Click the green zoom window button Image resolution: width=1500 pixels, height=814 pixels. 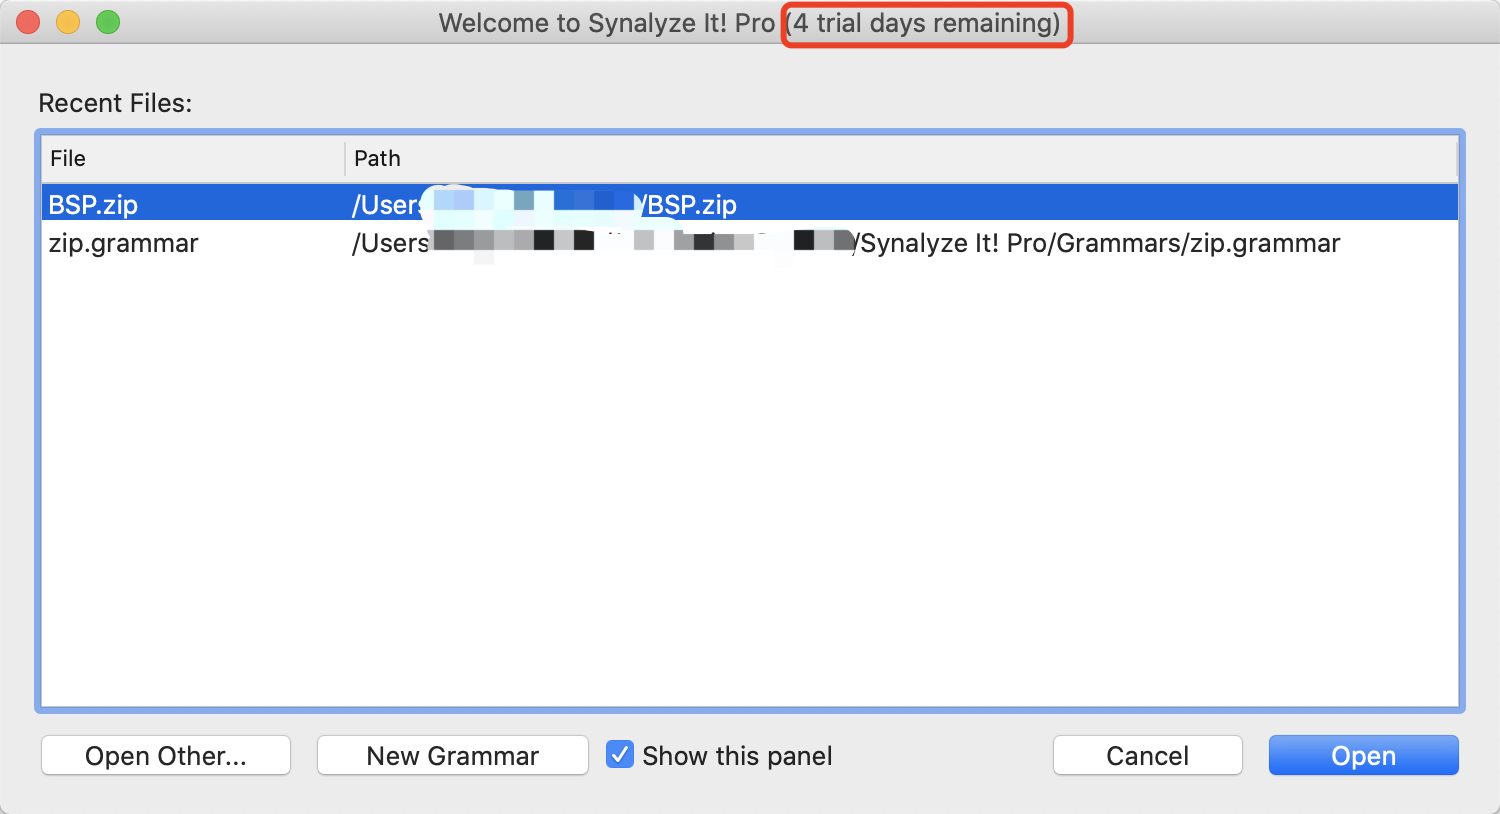click(x=108, y=22)
